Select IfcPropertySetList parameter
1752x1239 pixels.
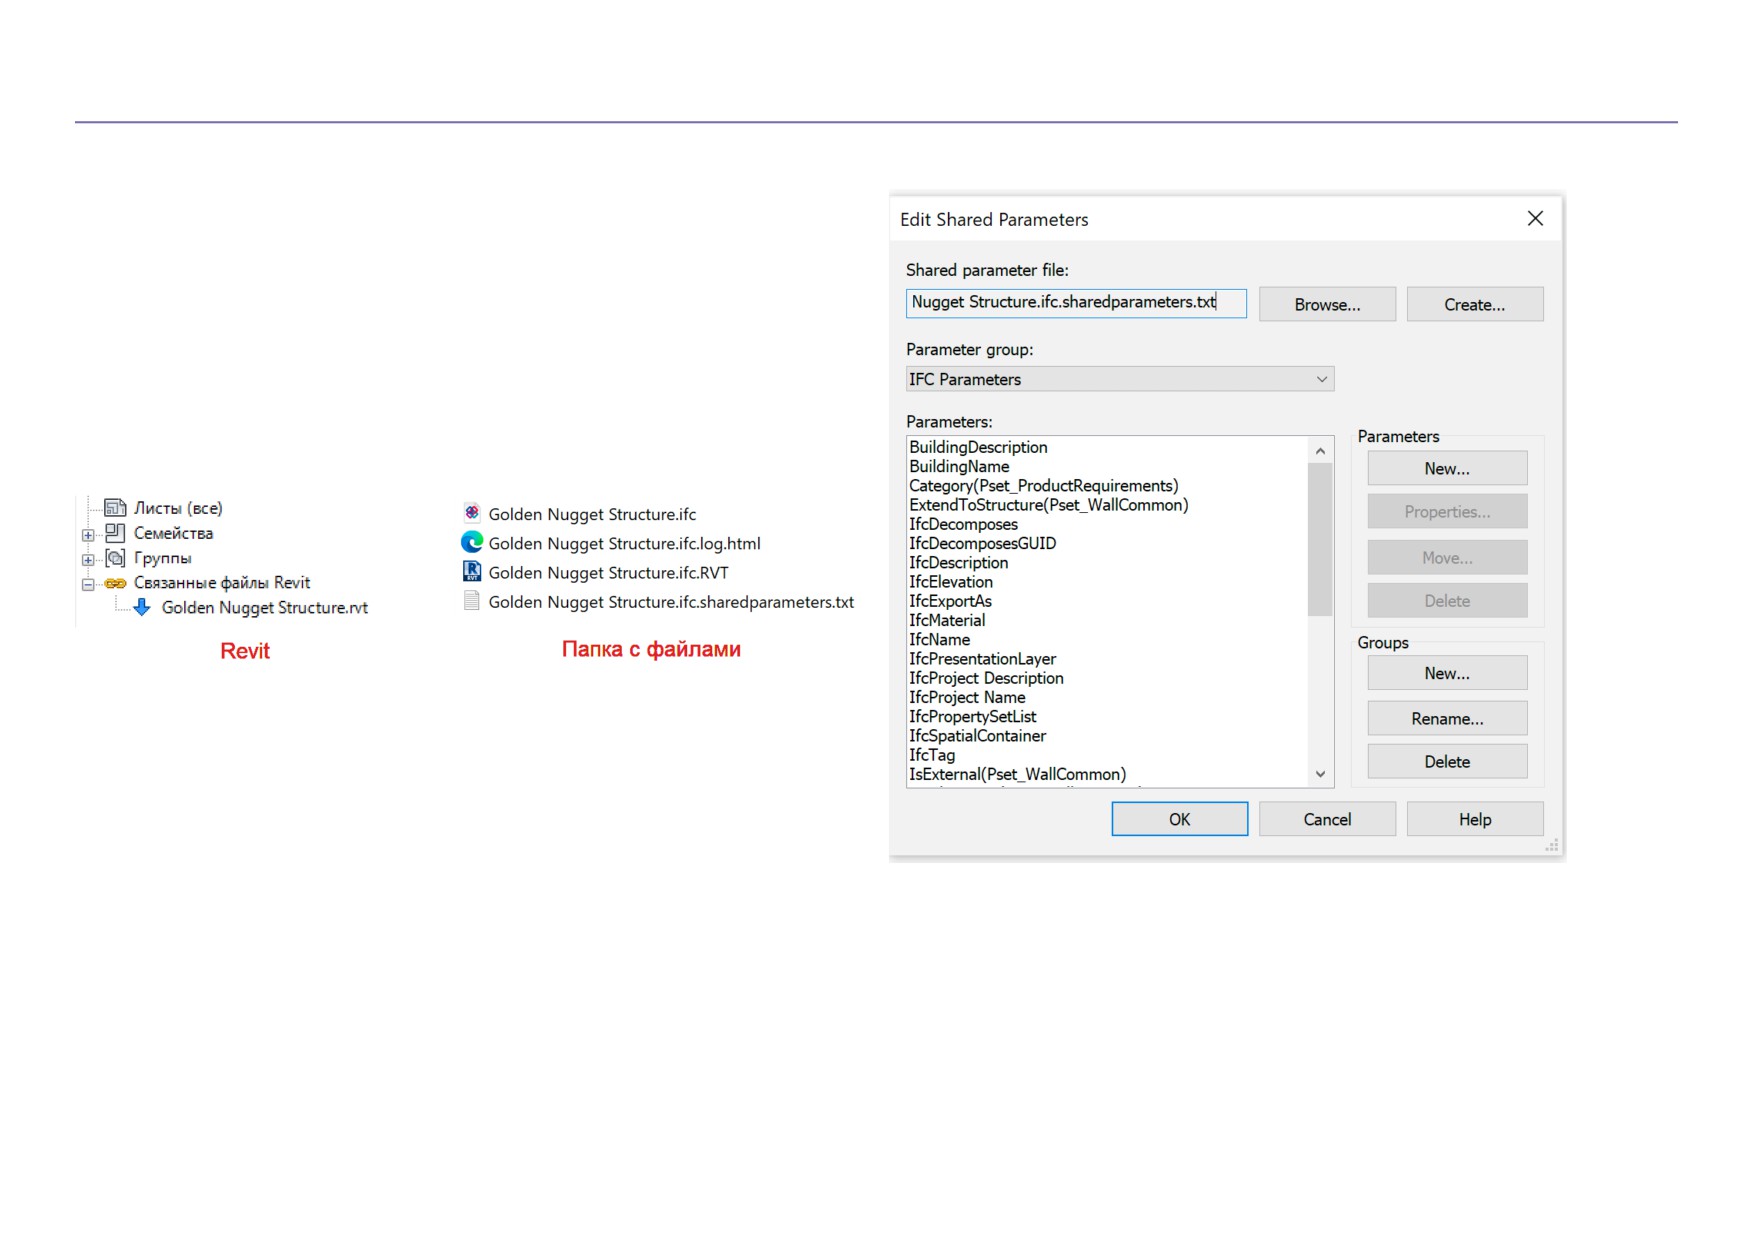click(972, 716)
